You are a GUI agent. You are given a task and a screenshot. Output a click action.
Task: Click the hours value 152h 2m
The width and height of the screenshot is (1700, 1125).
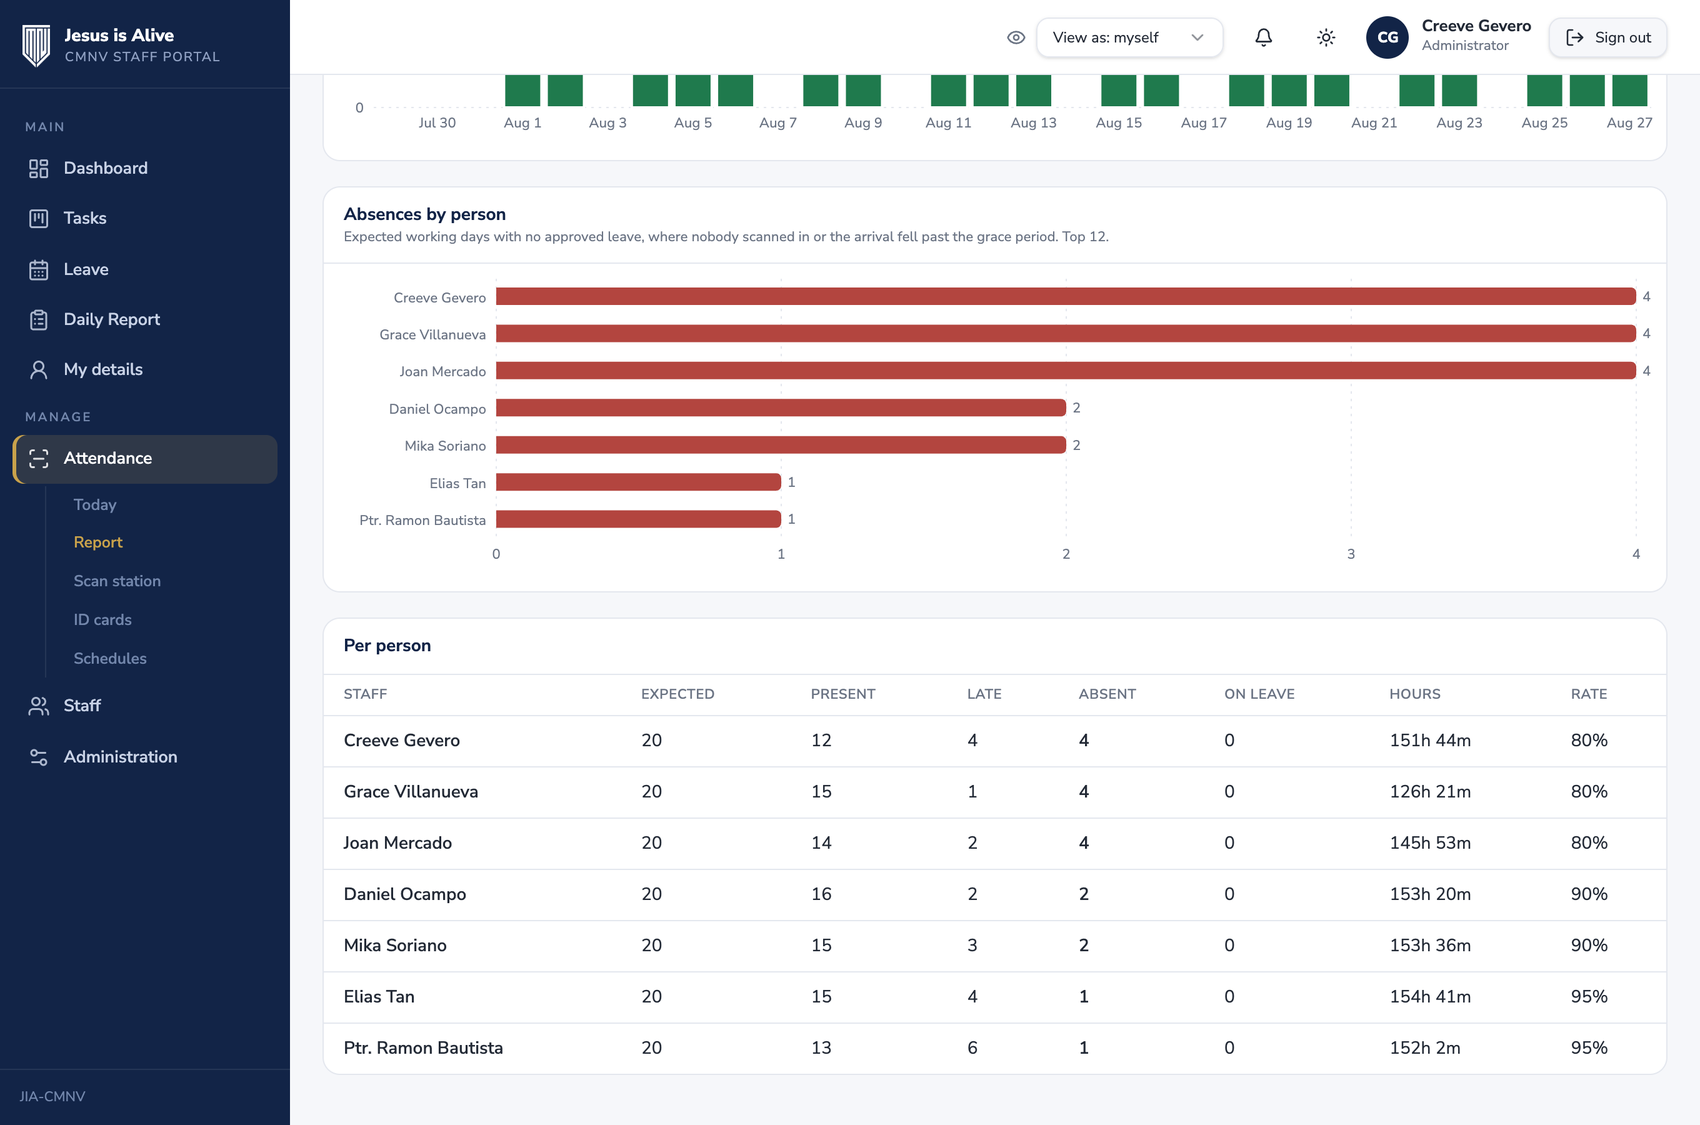[x=1425, y=1048]
